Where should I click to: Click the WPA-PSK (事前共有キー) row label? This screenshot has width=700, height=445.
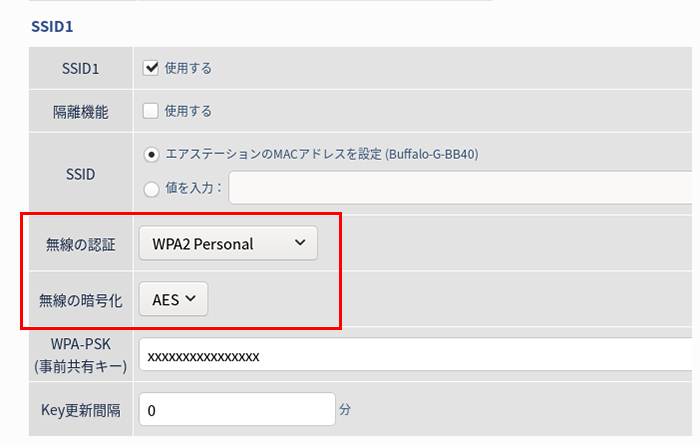(81, 355)
